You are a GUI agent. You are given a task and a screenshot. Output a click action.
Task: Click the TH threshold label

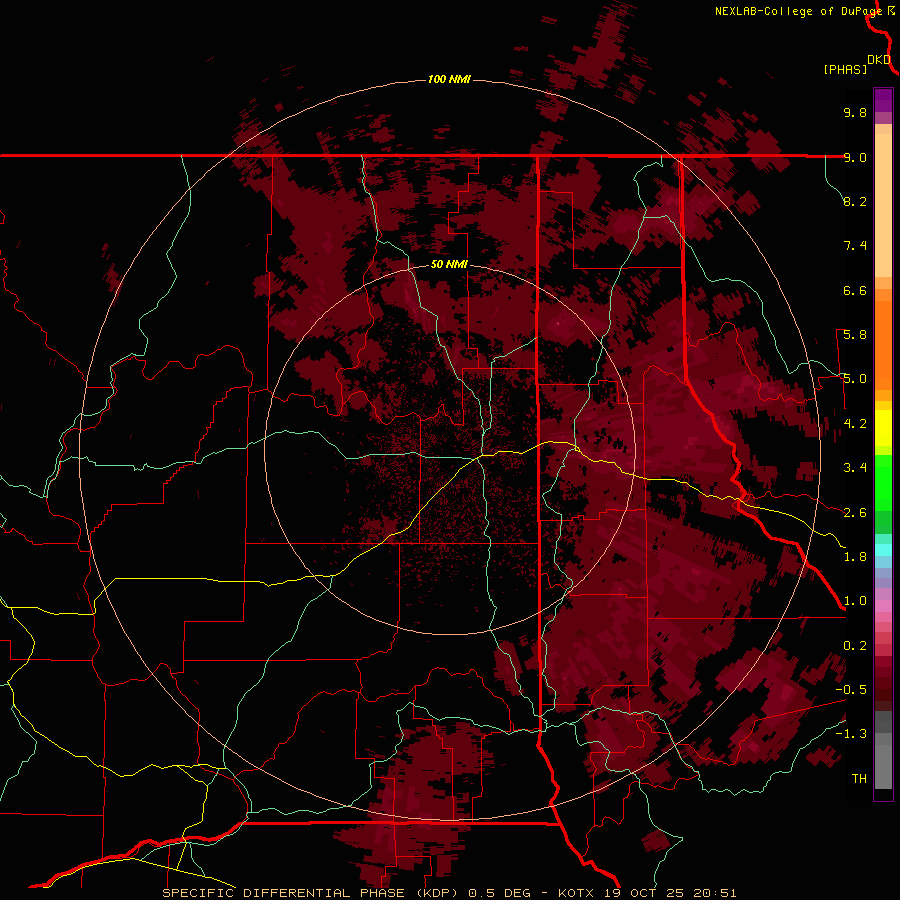click(859, 779)
